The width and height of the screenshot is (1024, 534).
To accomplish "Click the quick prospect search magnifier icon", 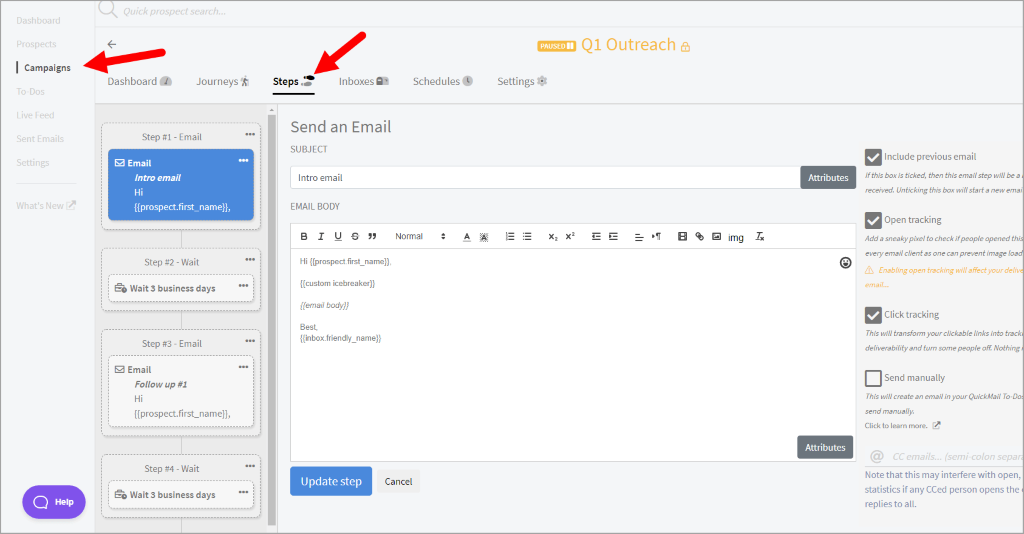I will [x=108, y=10].
